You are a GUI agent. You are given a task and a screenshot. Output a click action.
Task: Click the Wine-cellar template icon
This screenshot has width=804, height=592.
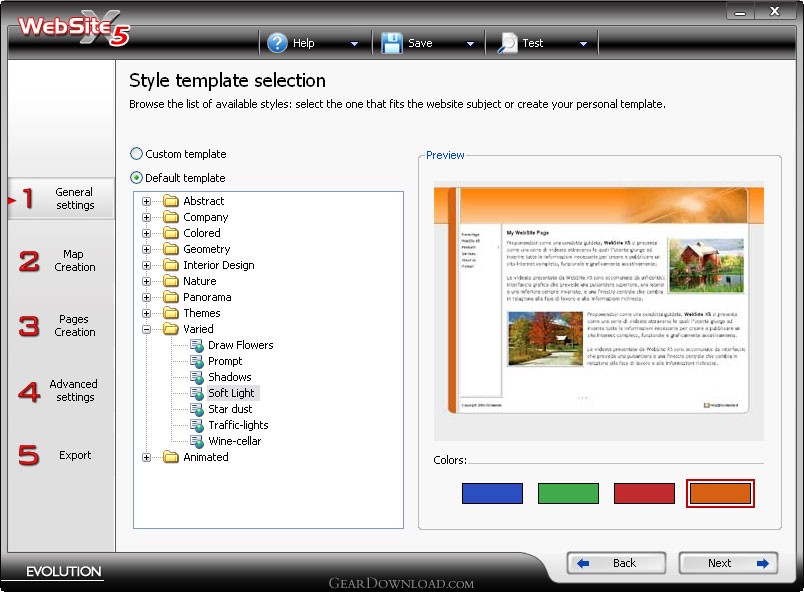pyautogui.click(x=197, y=441)
